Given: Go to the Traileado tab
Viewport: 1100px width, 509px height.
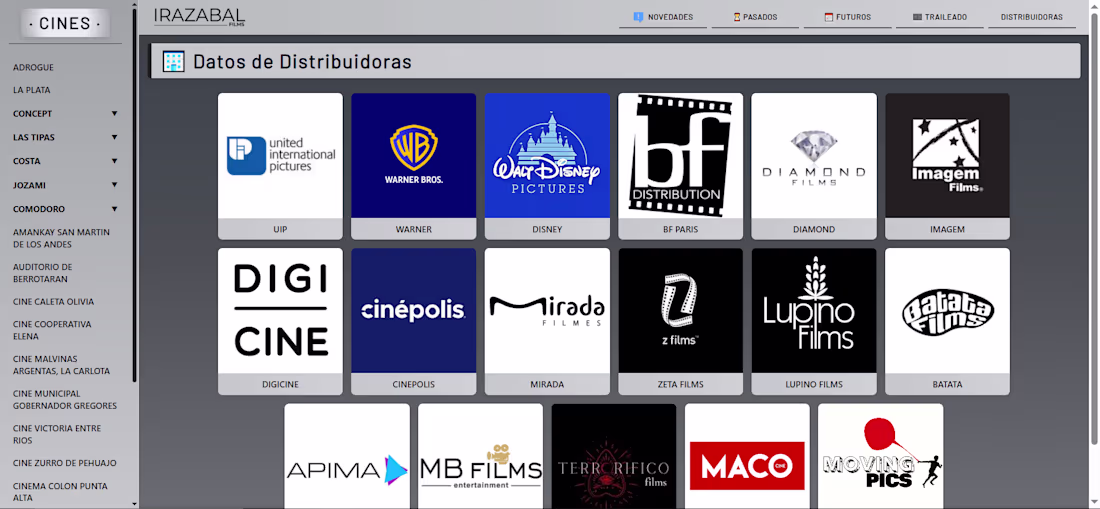Looking at the screenshot, I should (x=940, y=17).
